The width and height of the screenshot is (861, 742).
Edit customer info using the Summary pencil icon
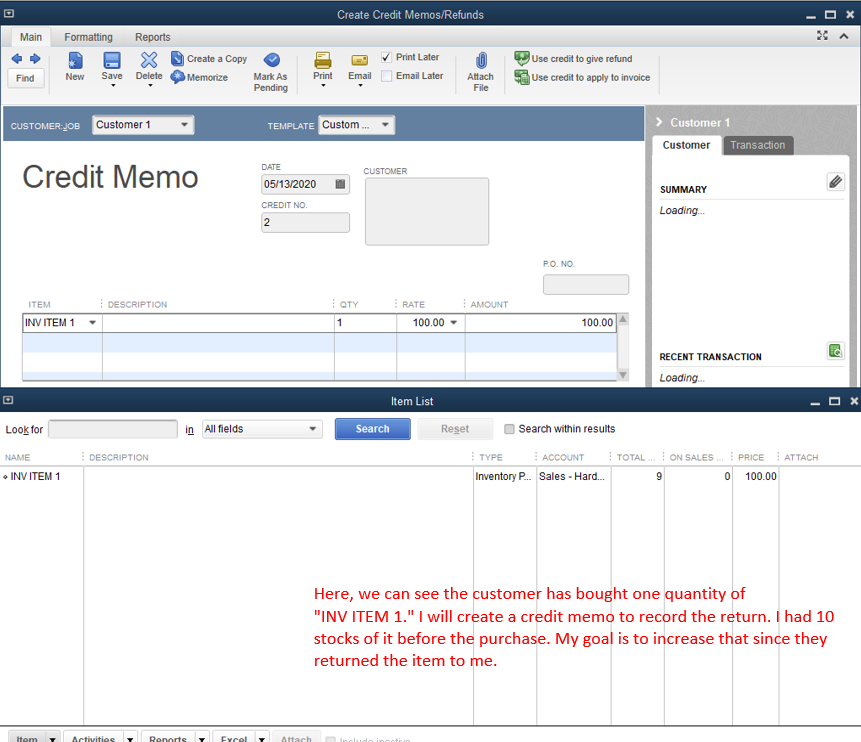tap(836, 182)
